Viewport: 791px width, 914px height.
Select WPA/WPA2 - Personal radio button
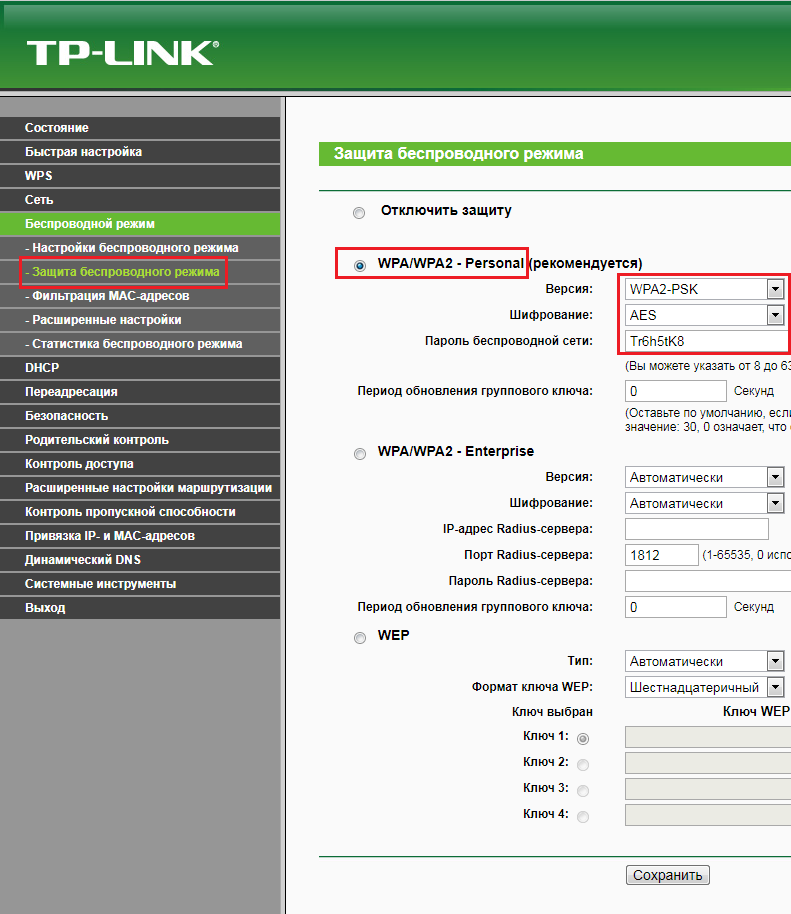click(x=359, y=265)
